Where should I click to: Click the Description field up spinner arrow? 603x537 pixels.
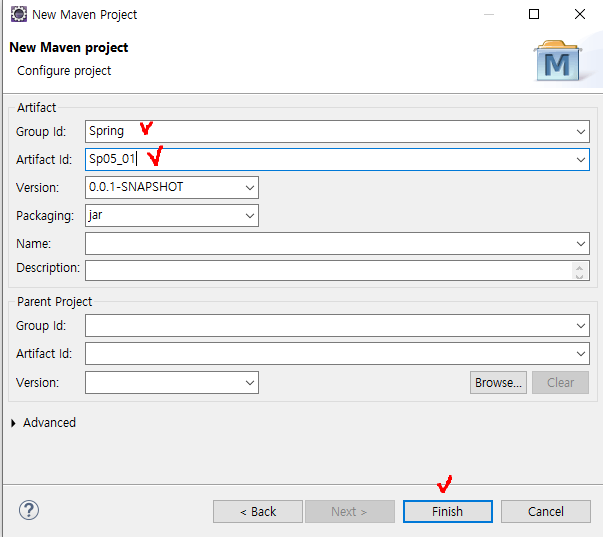[x=580, y=268]
